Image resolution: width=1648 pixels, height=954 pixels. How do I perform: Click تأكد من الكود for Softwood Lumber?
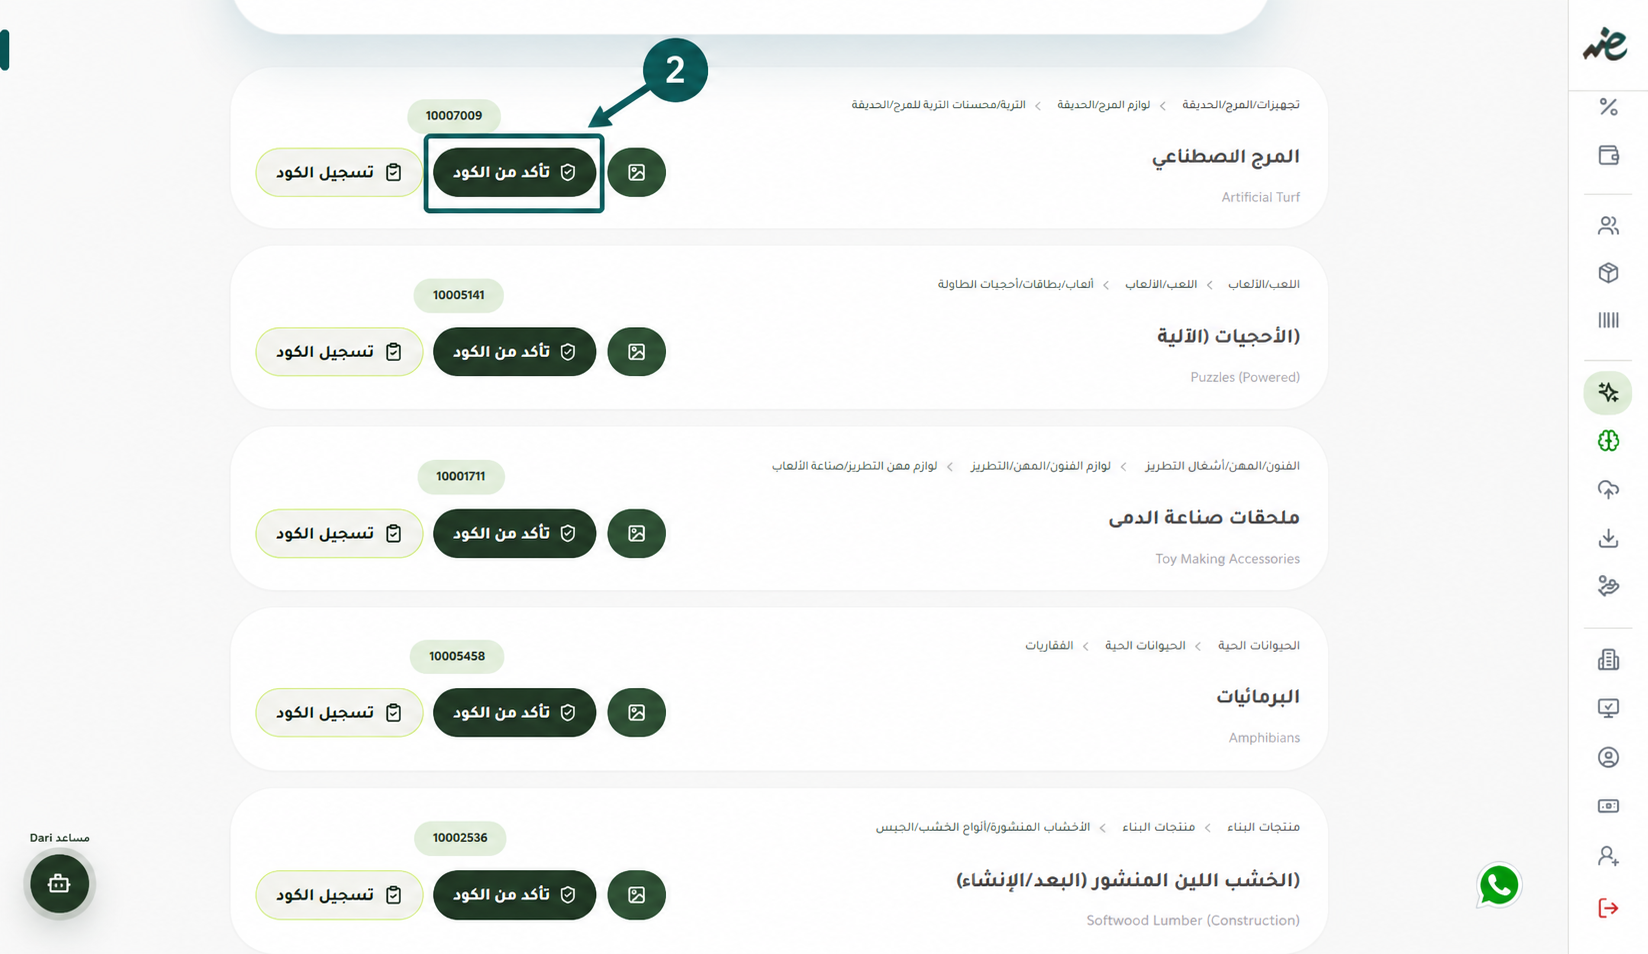click(514, 895)
